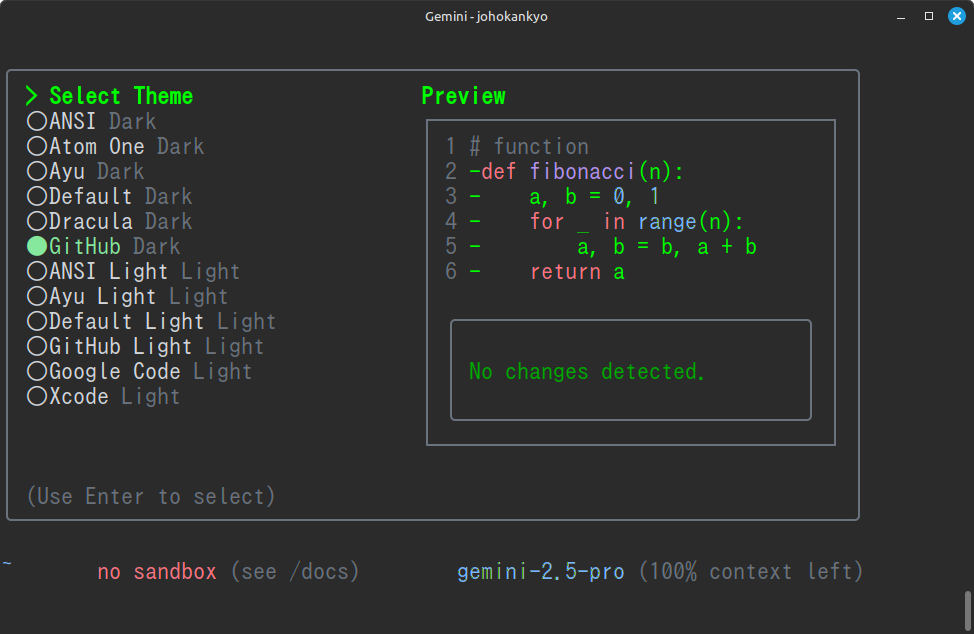Choose the Atom One Dark theme

37,146
